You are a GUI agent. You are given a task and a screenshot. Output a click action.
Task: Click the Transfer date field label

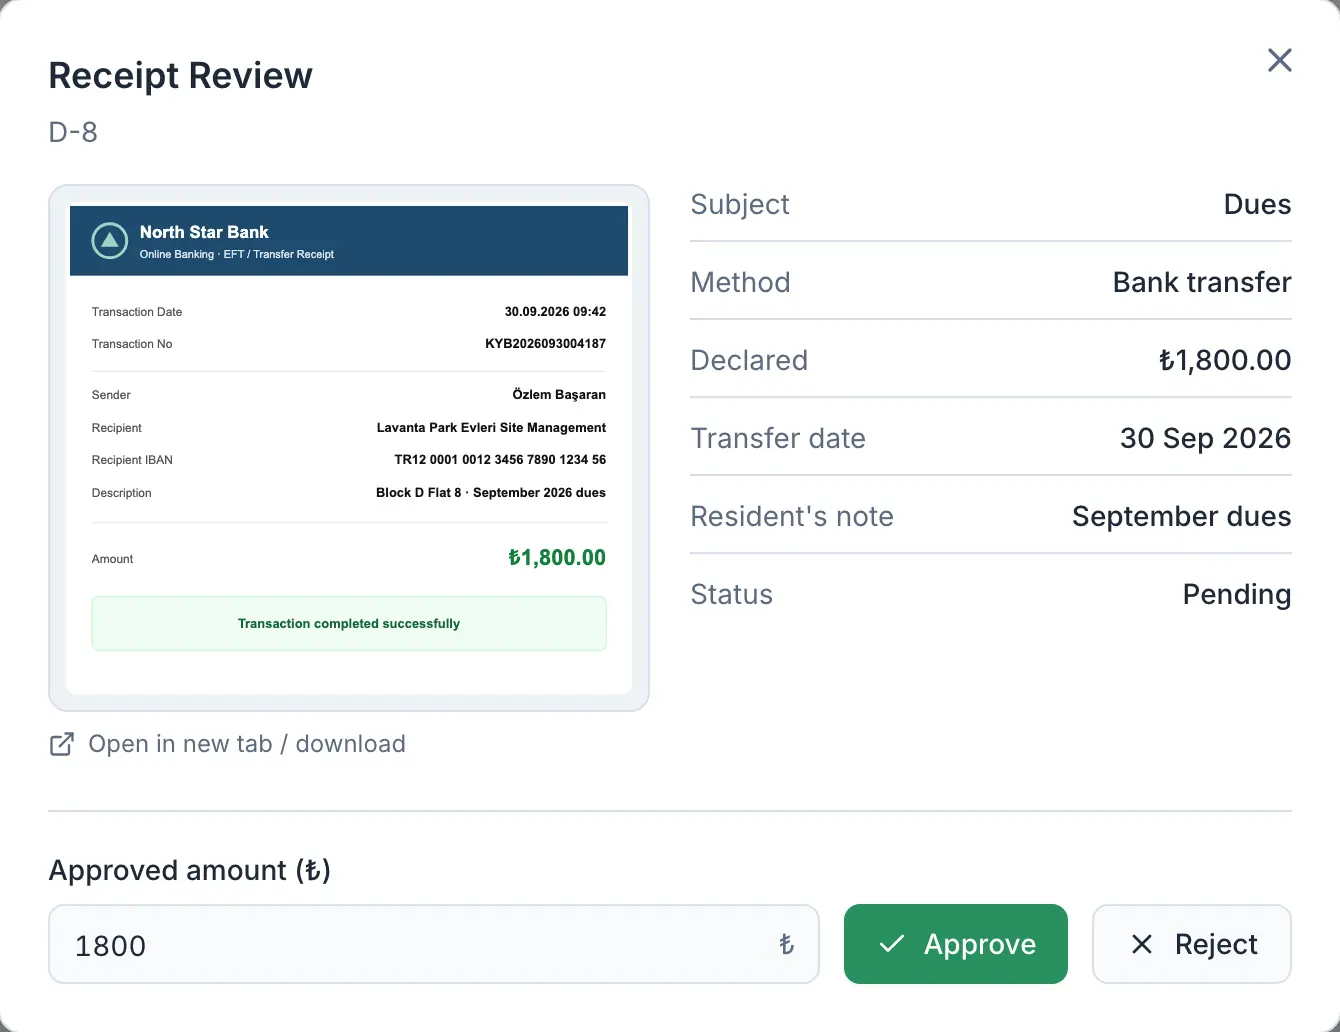[x=778, y=438]
